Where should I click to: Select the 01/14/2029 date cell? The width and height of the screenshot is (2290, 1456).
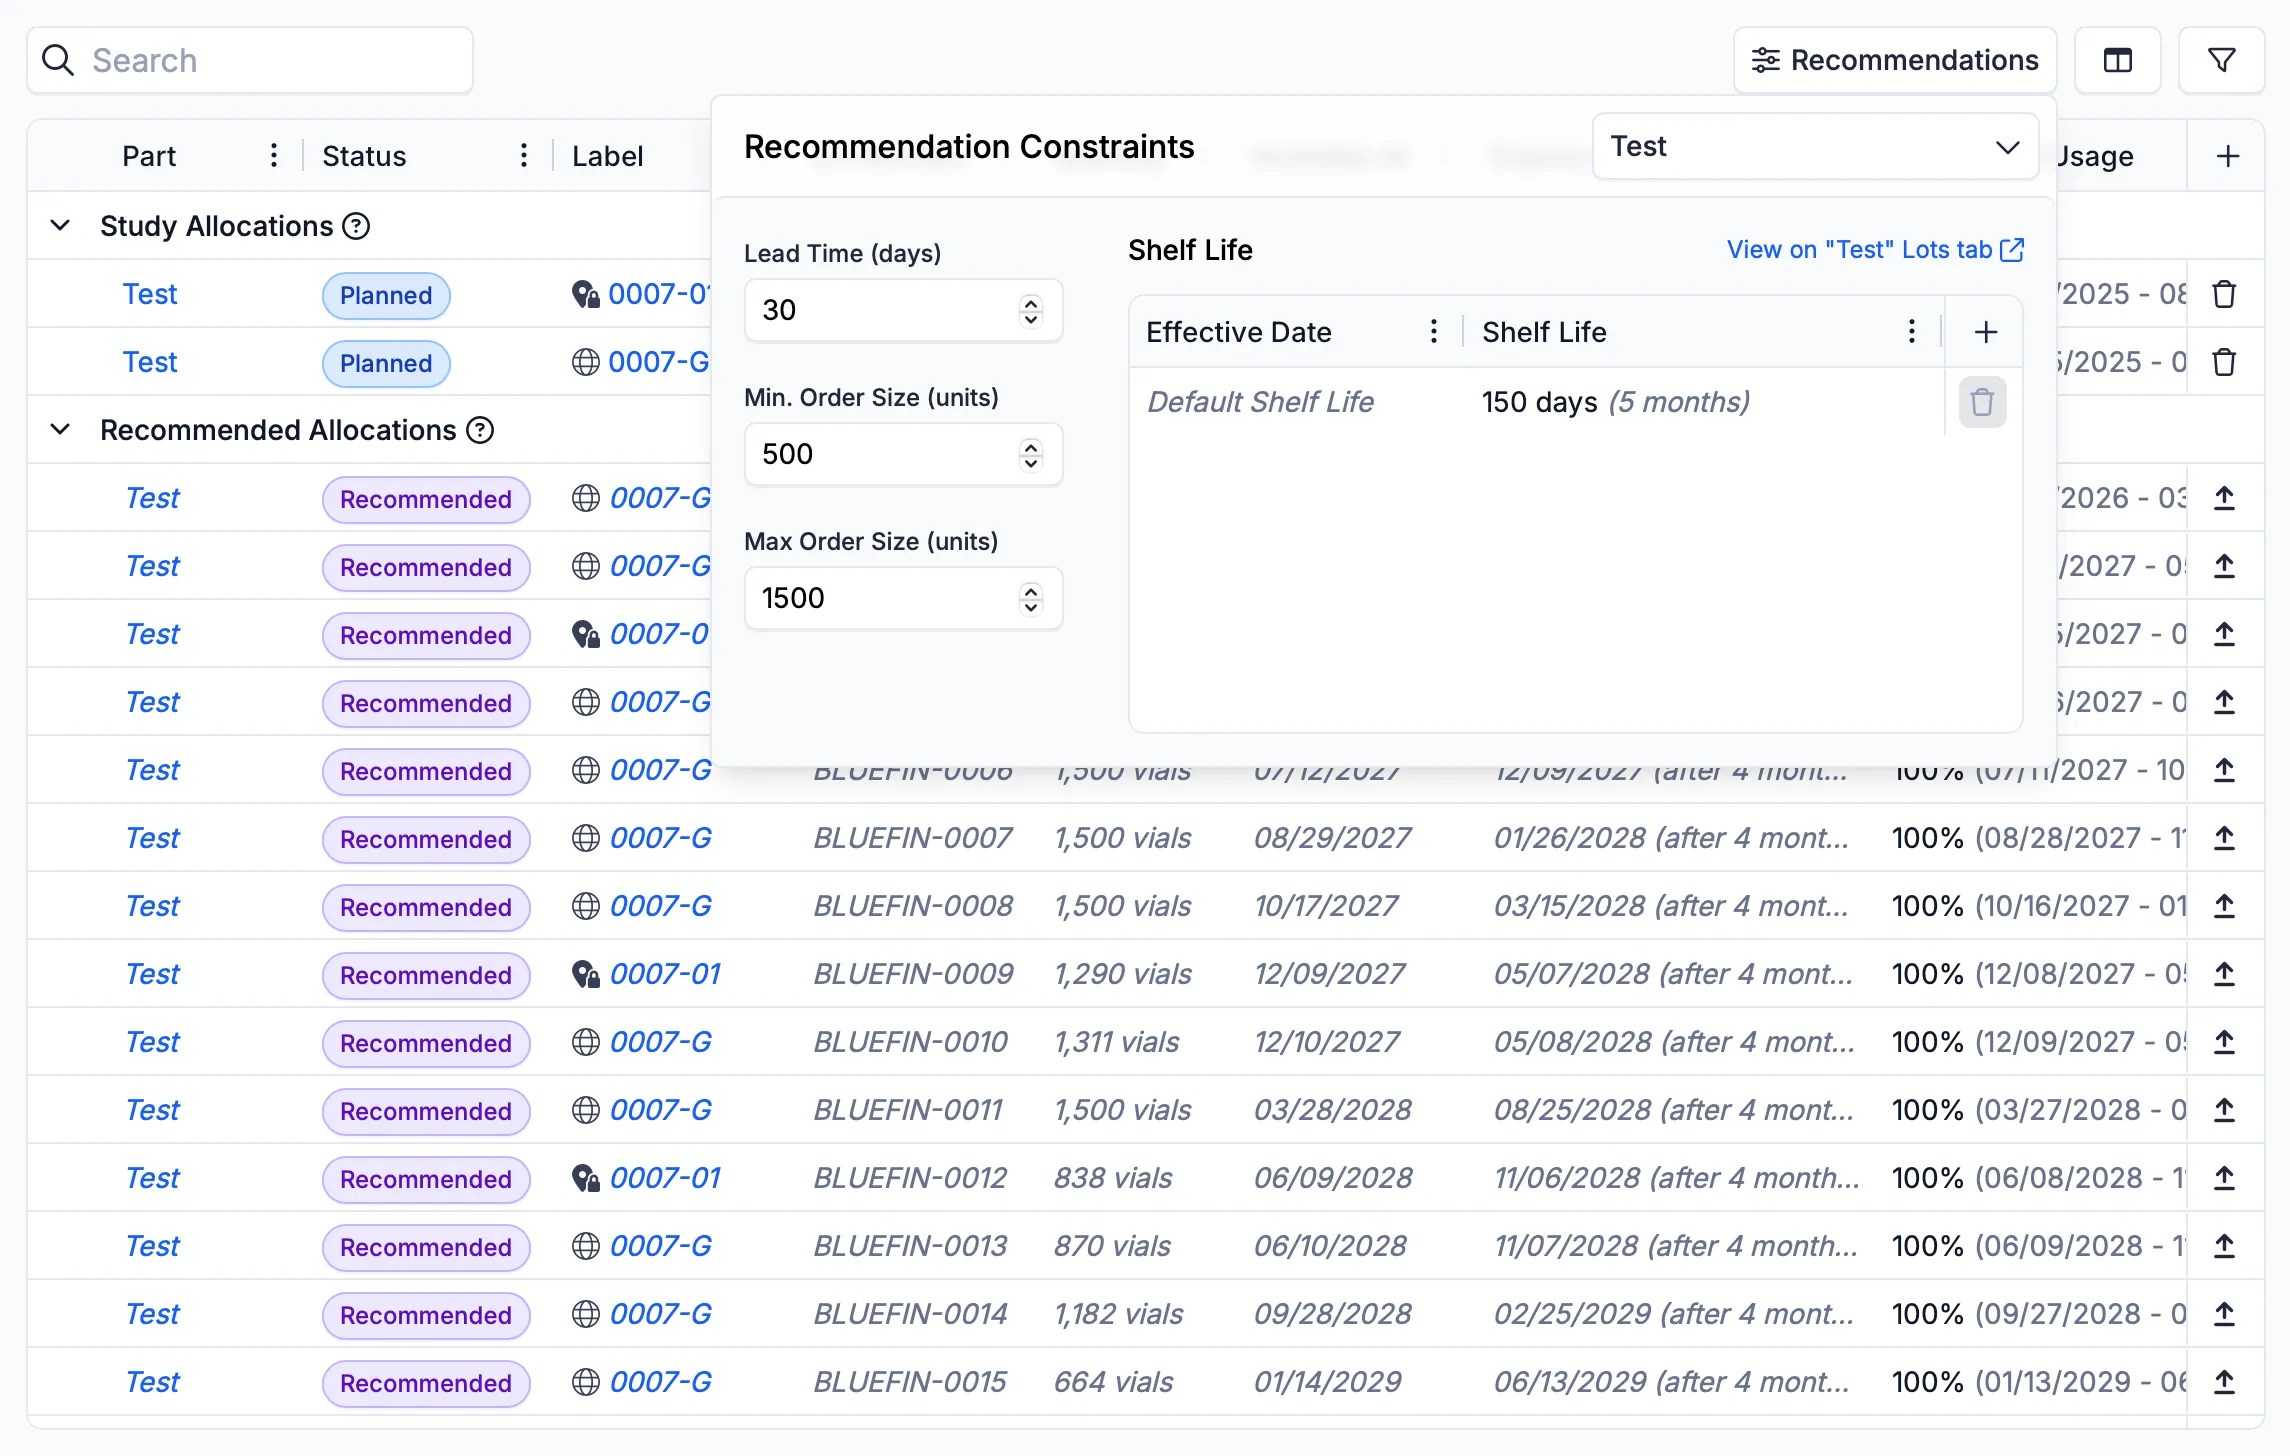1327,1382
